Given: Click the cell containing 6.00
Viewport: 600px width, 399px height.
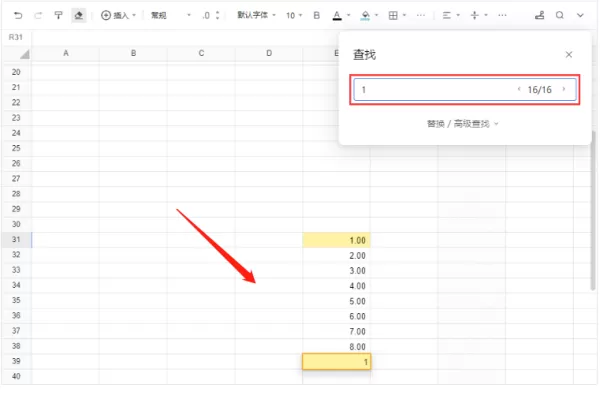Looking at the screenshot, I should tap(336, 316).
